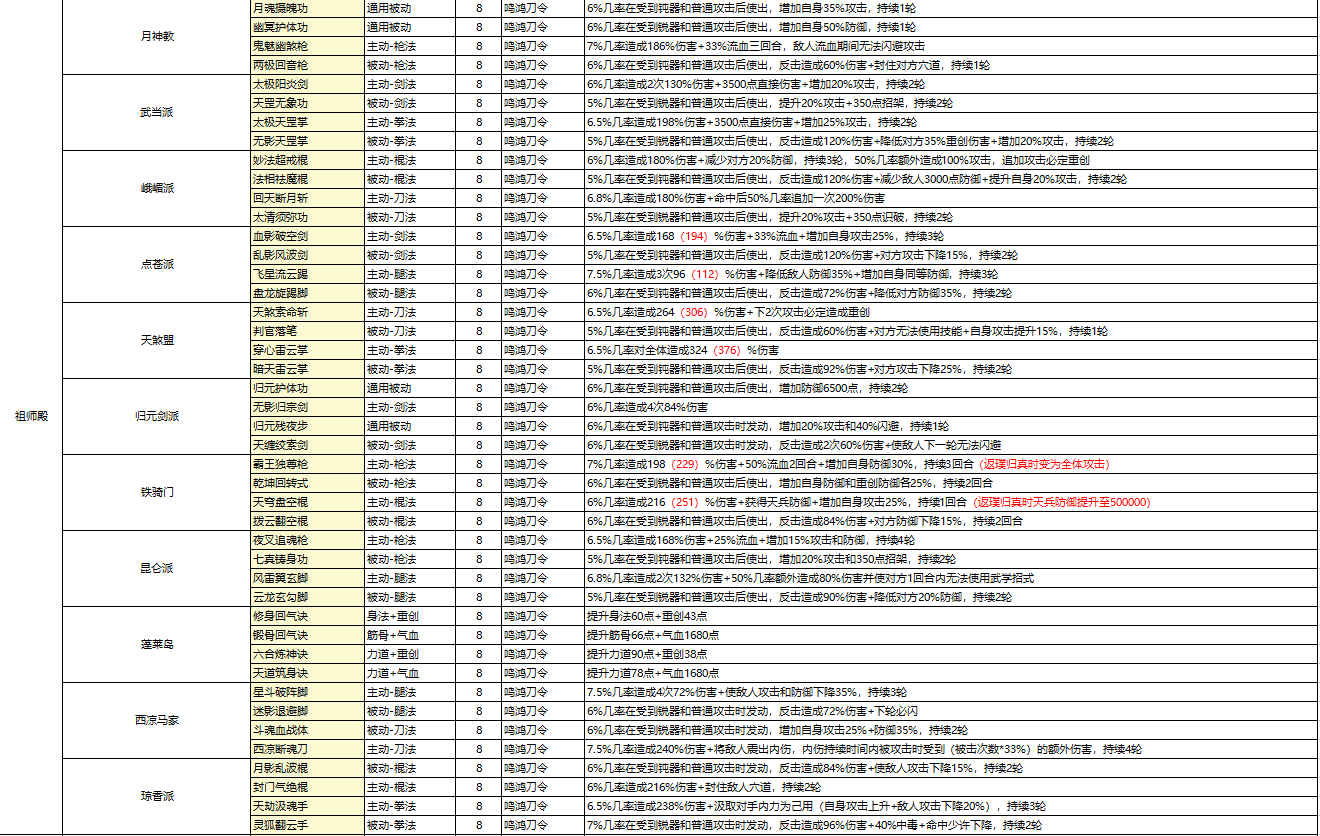The height and width of the screenshot is (836, 1320).
Task: Select the 祖师殿 merged cell
Action: click(x=31, y=416)
